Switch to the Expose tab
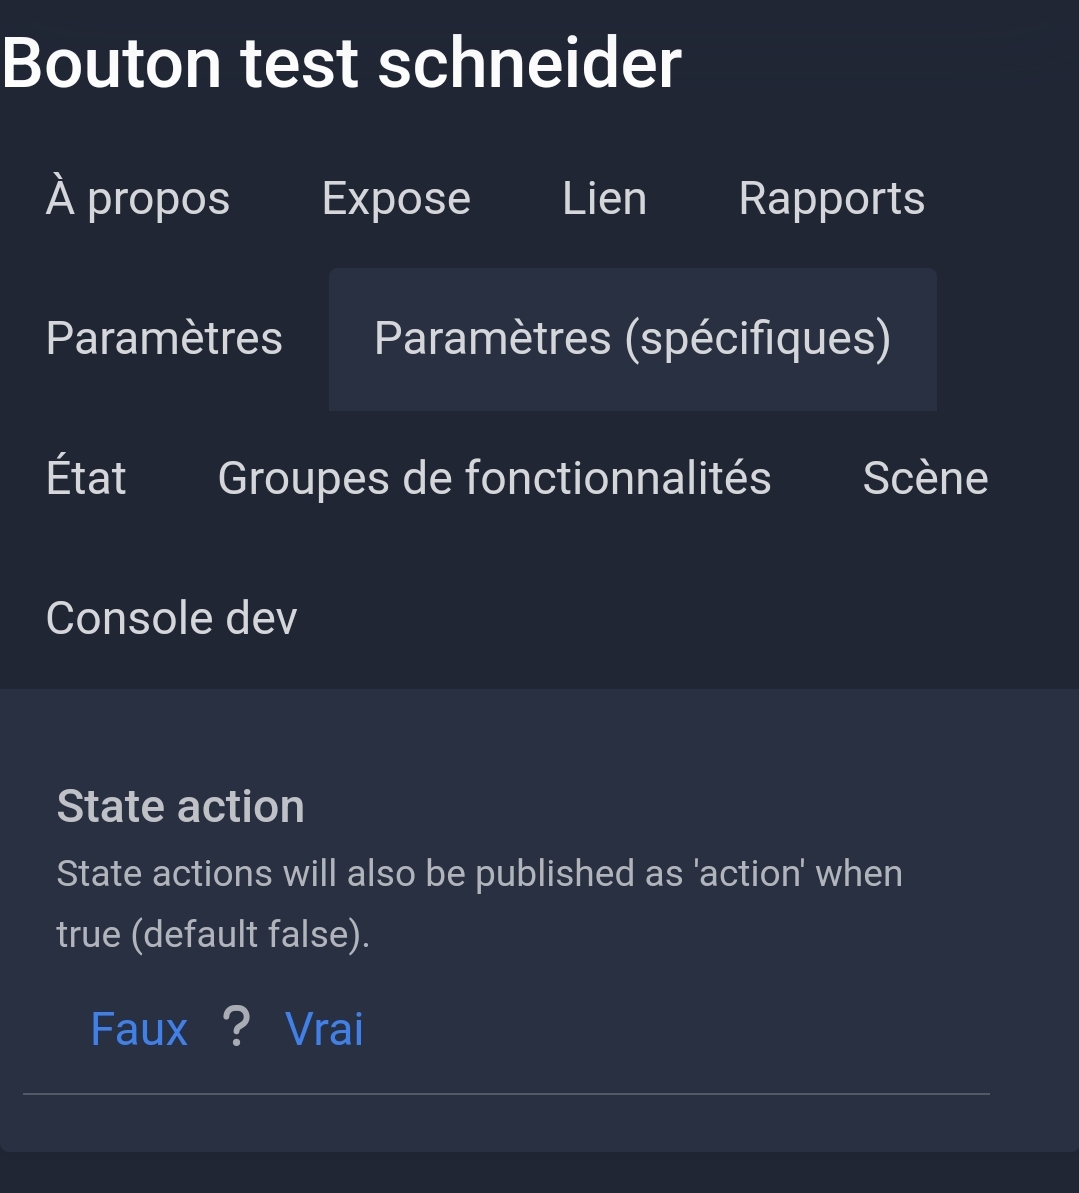The width and height of the screenshot is (1079, 1193). (x=396, y=199)
